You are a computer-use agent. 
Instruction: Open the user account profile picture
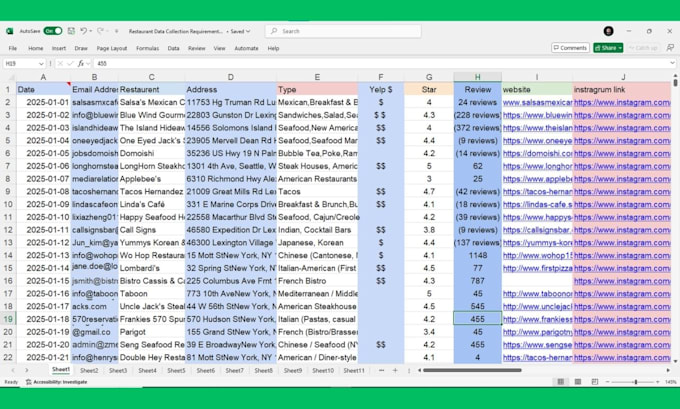tap(608, 31)
